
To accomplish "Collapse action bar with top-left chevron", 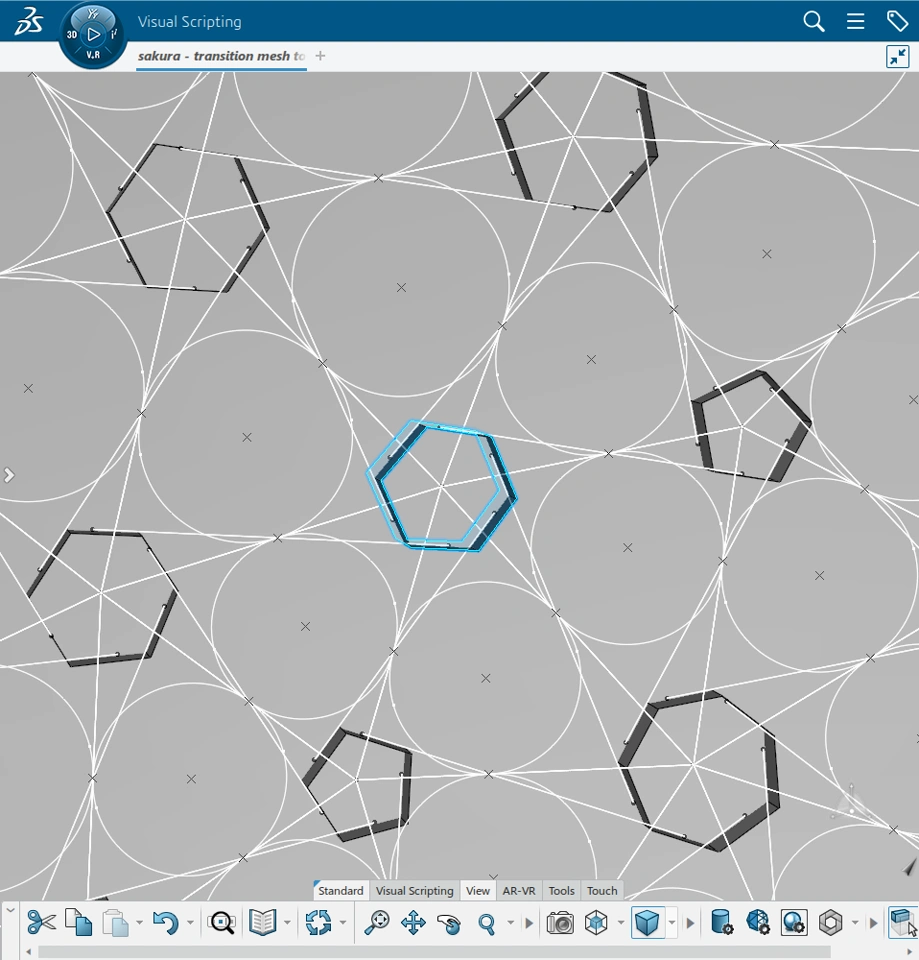I will (10, 910).
